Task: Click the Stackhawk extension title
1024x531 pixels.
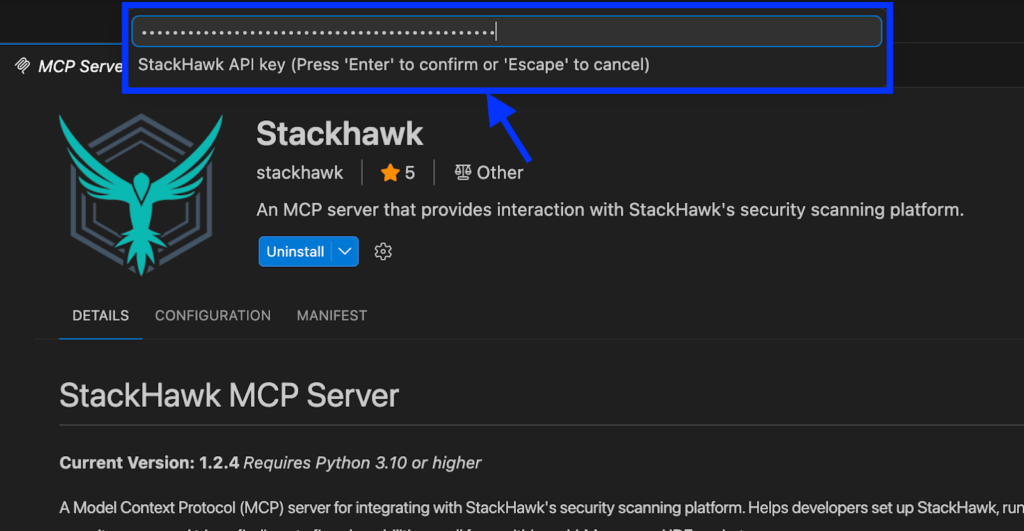Action: click(340, 133)
